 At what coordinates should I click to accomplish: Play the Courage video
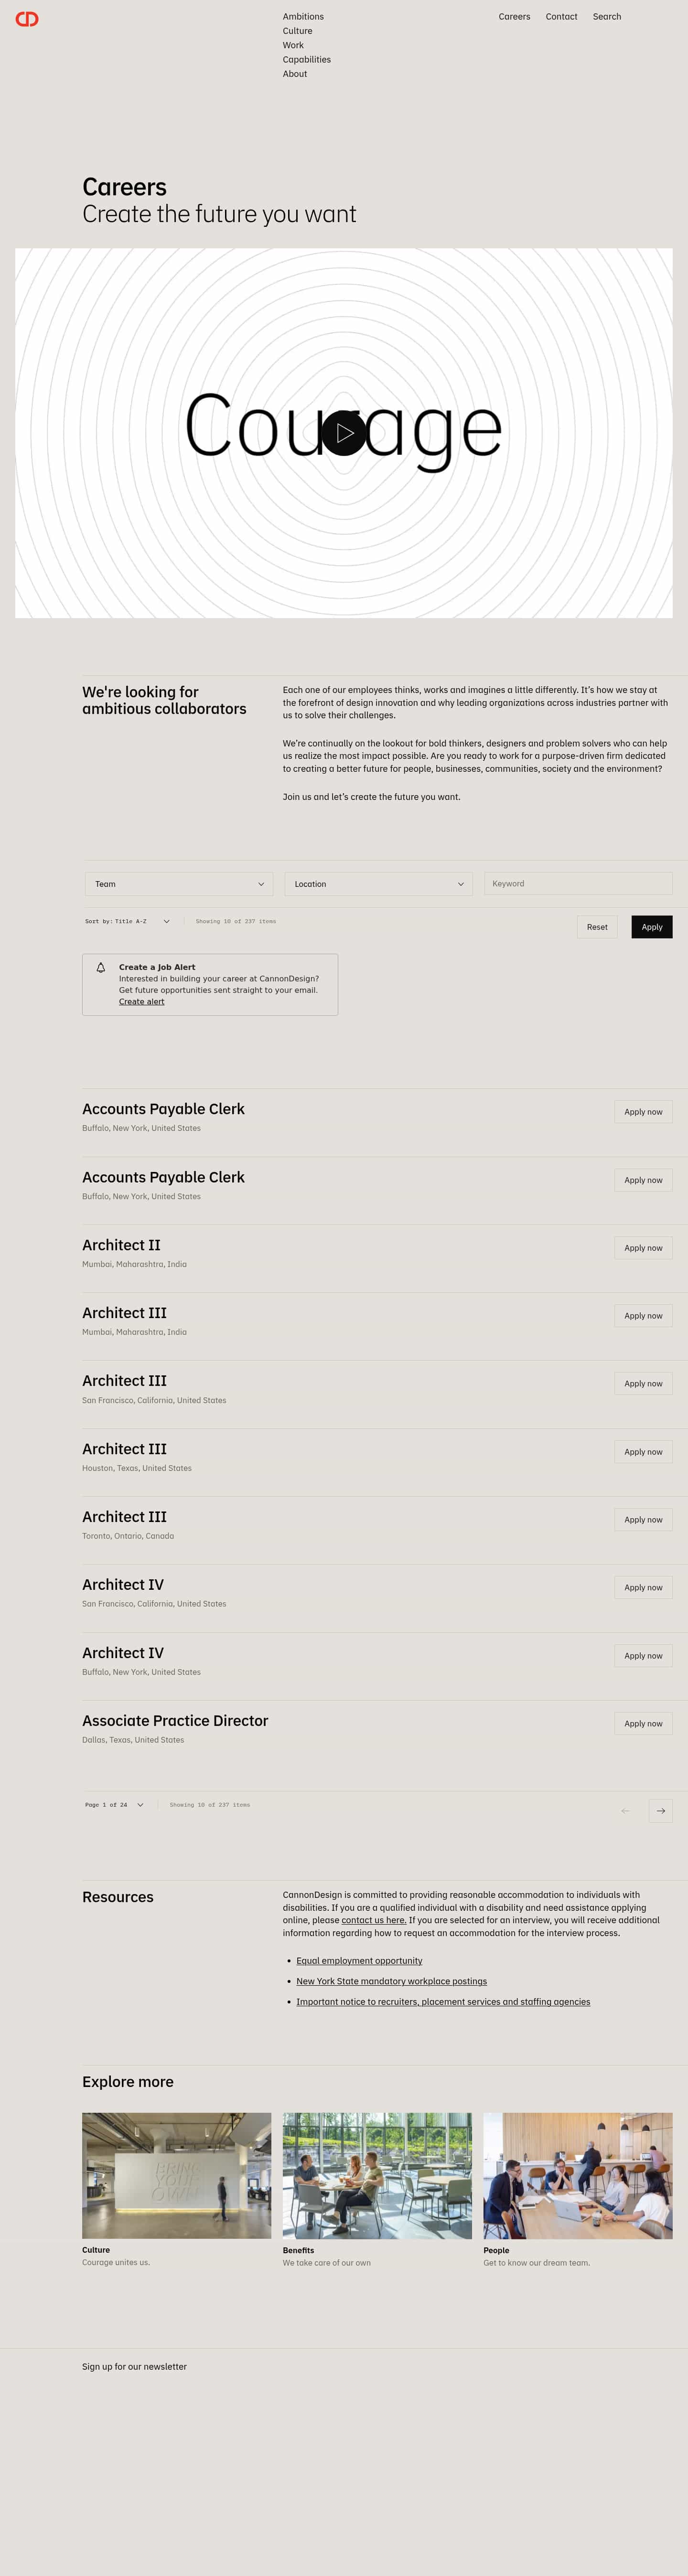[x=345, y=433]
